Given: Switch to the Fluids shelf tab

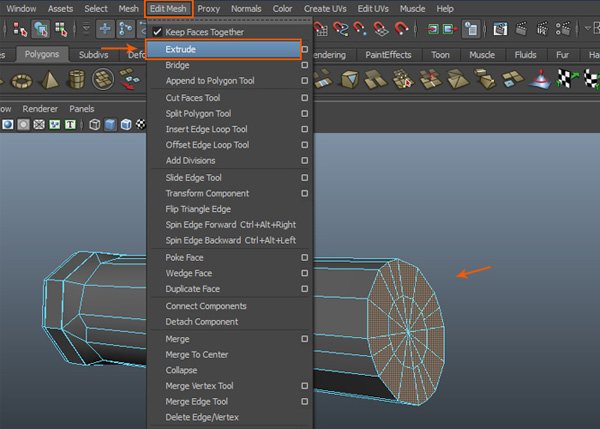Looking at the screenshot, I should pyautogui.click(x=525, y=55).
